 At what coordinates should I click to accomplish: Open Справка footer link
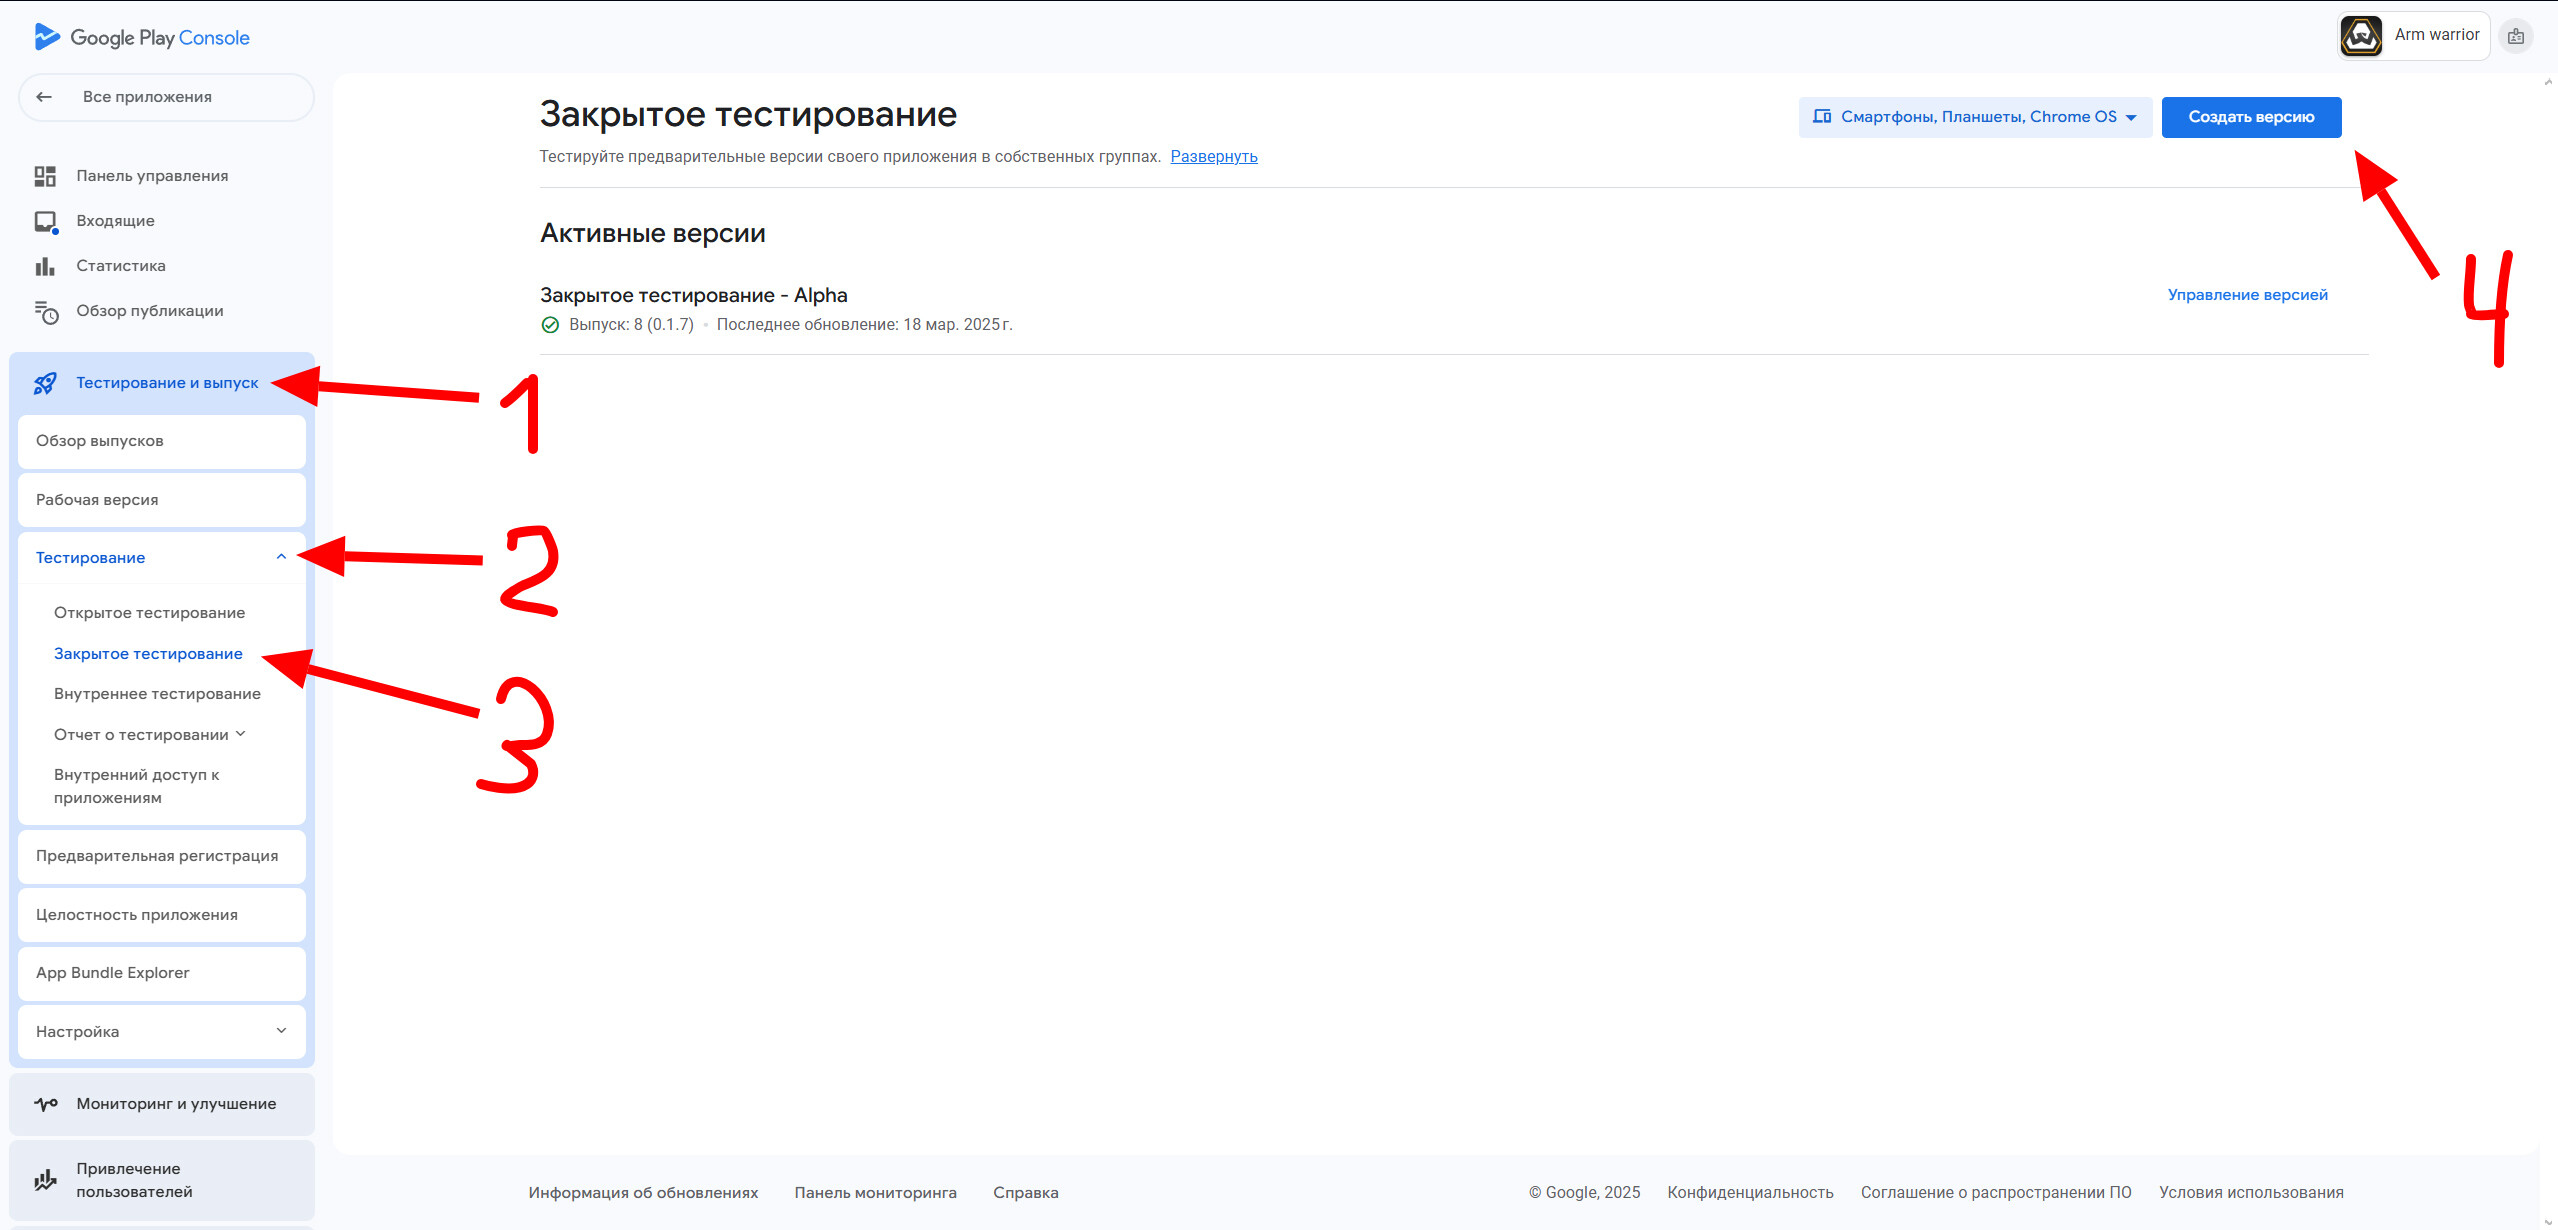1025,1192
